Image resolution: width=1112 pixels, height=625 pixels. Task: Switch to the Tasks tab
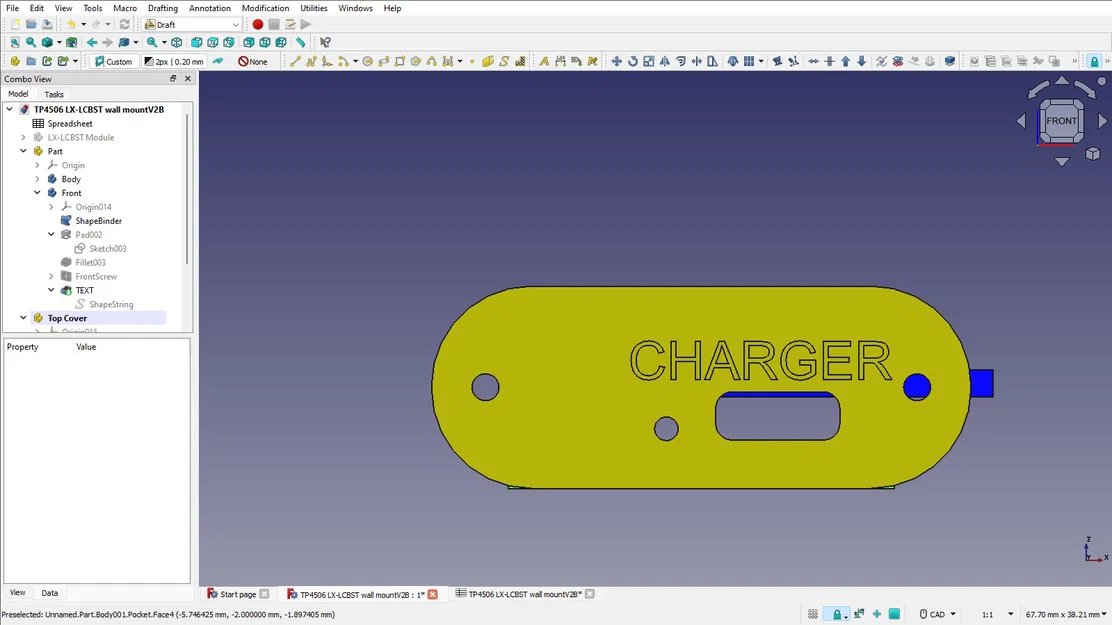pos(54,94)
